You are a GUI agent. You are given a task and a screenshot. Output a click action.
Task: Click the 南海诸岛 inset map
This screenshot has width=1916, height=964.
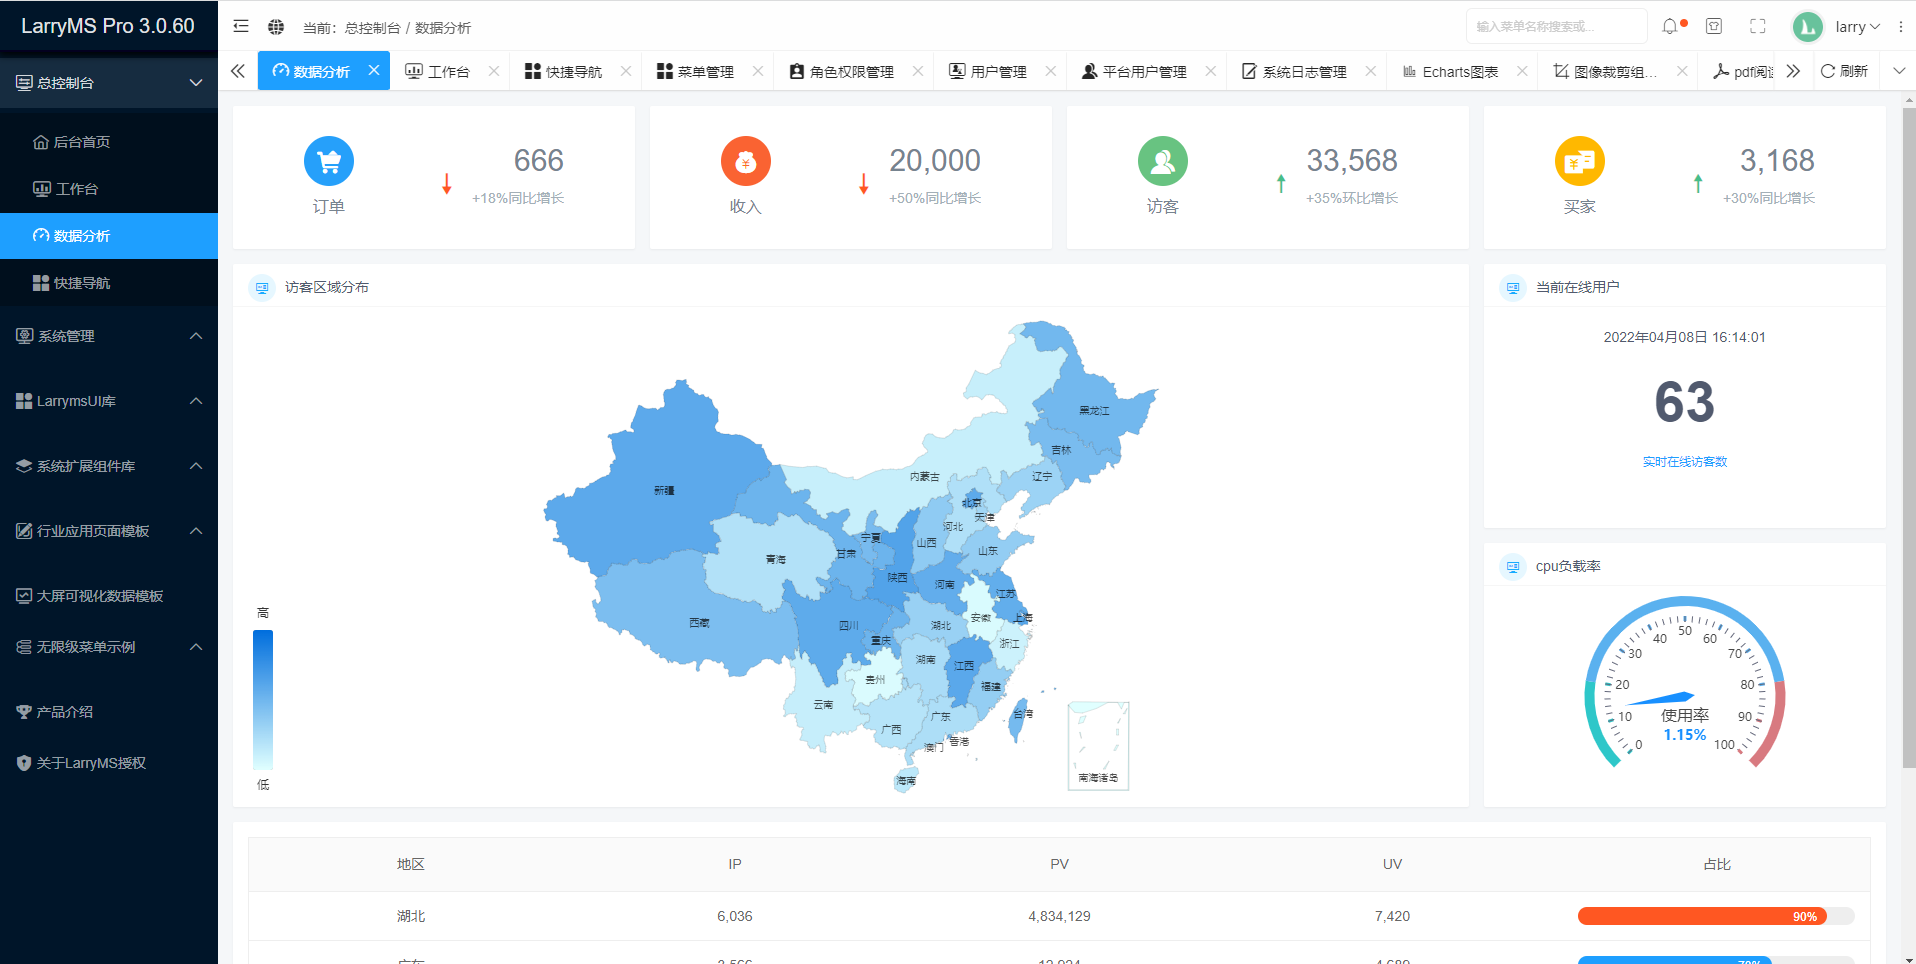click(1098, 745)
